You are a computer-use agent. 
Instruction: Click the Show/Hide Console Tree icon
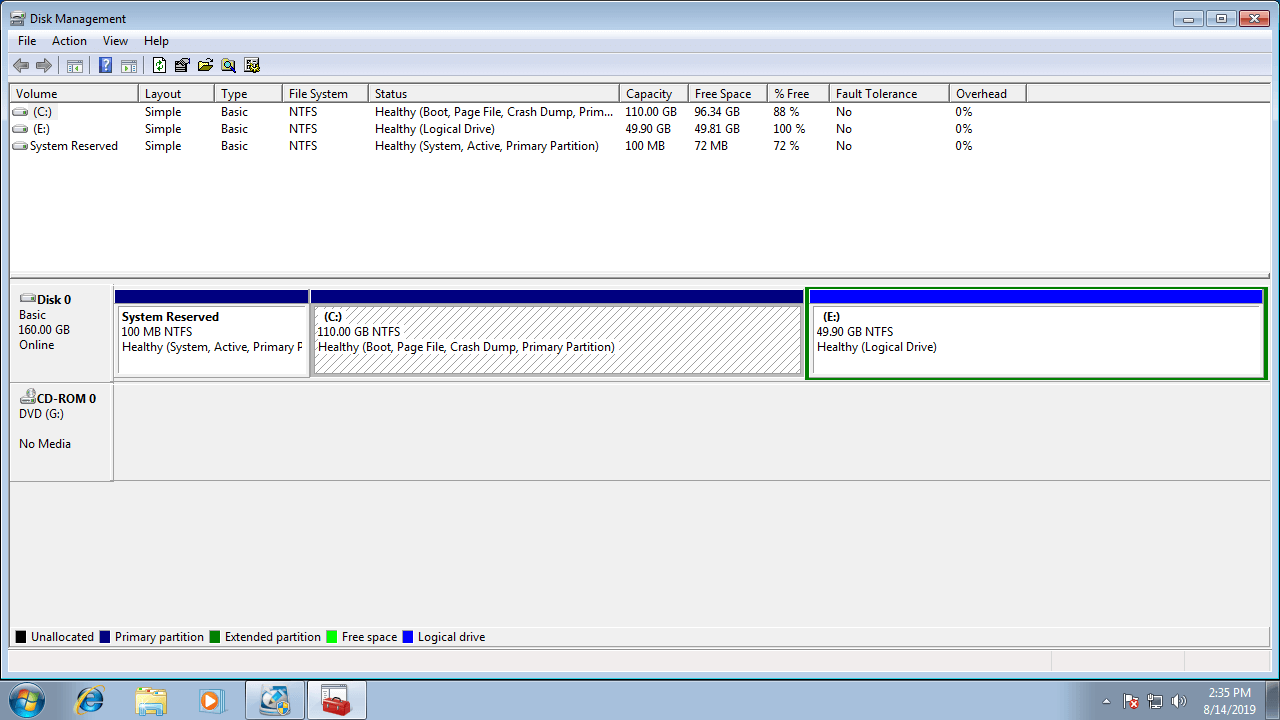[x=75, y=66]
